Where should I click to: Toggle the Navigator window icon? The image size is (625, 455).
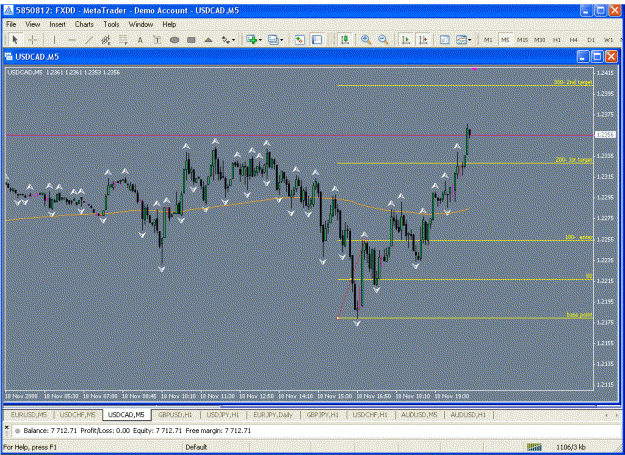pos(317,39)
